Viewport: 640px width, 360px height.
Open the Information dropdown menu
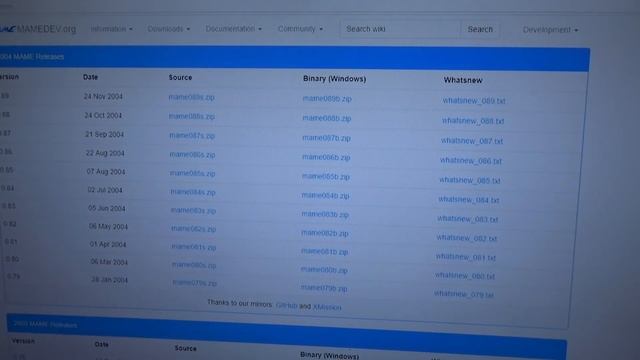(111, 29)
